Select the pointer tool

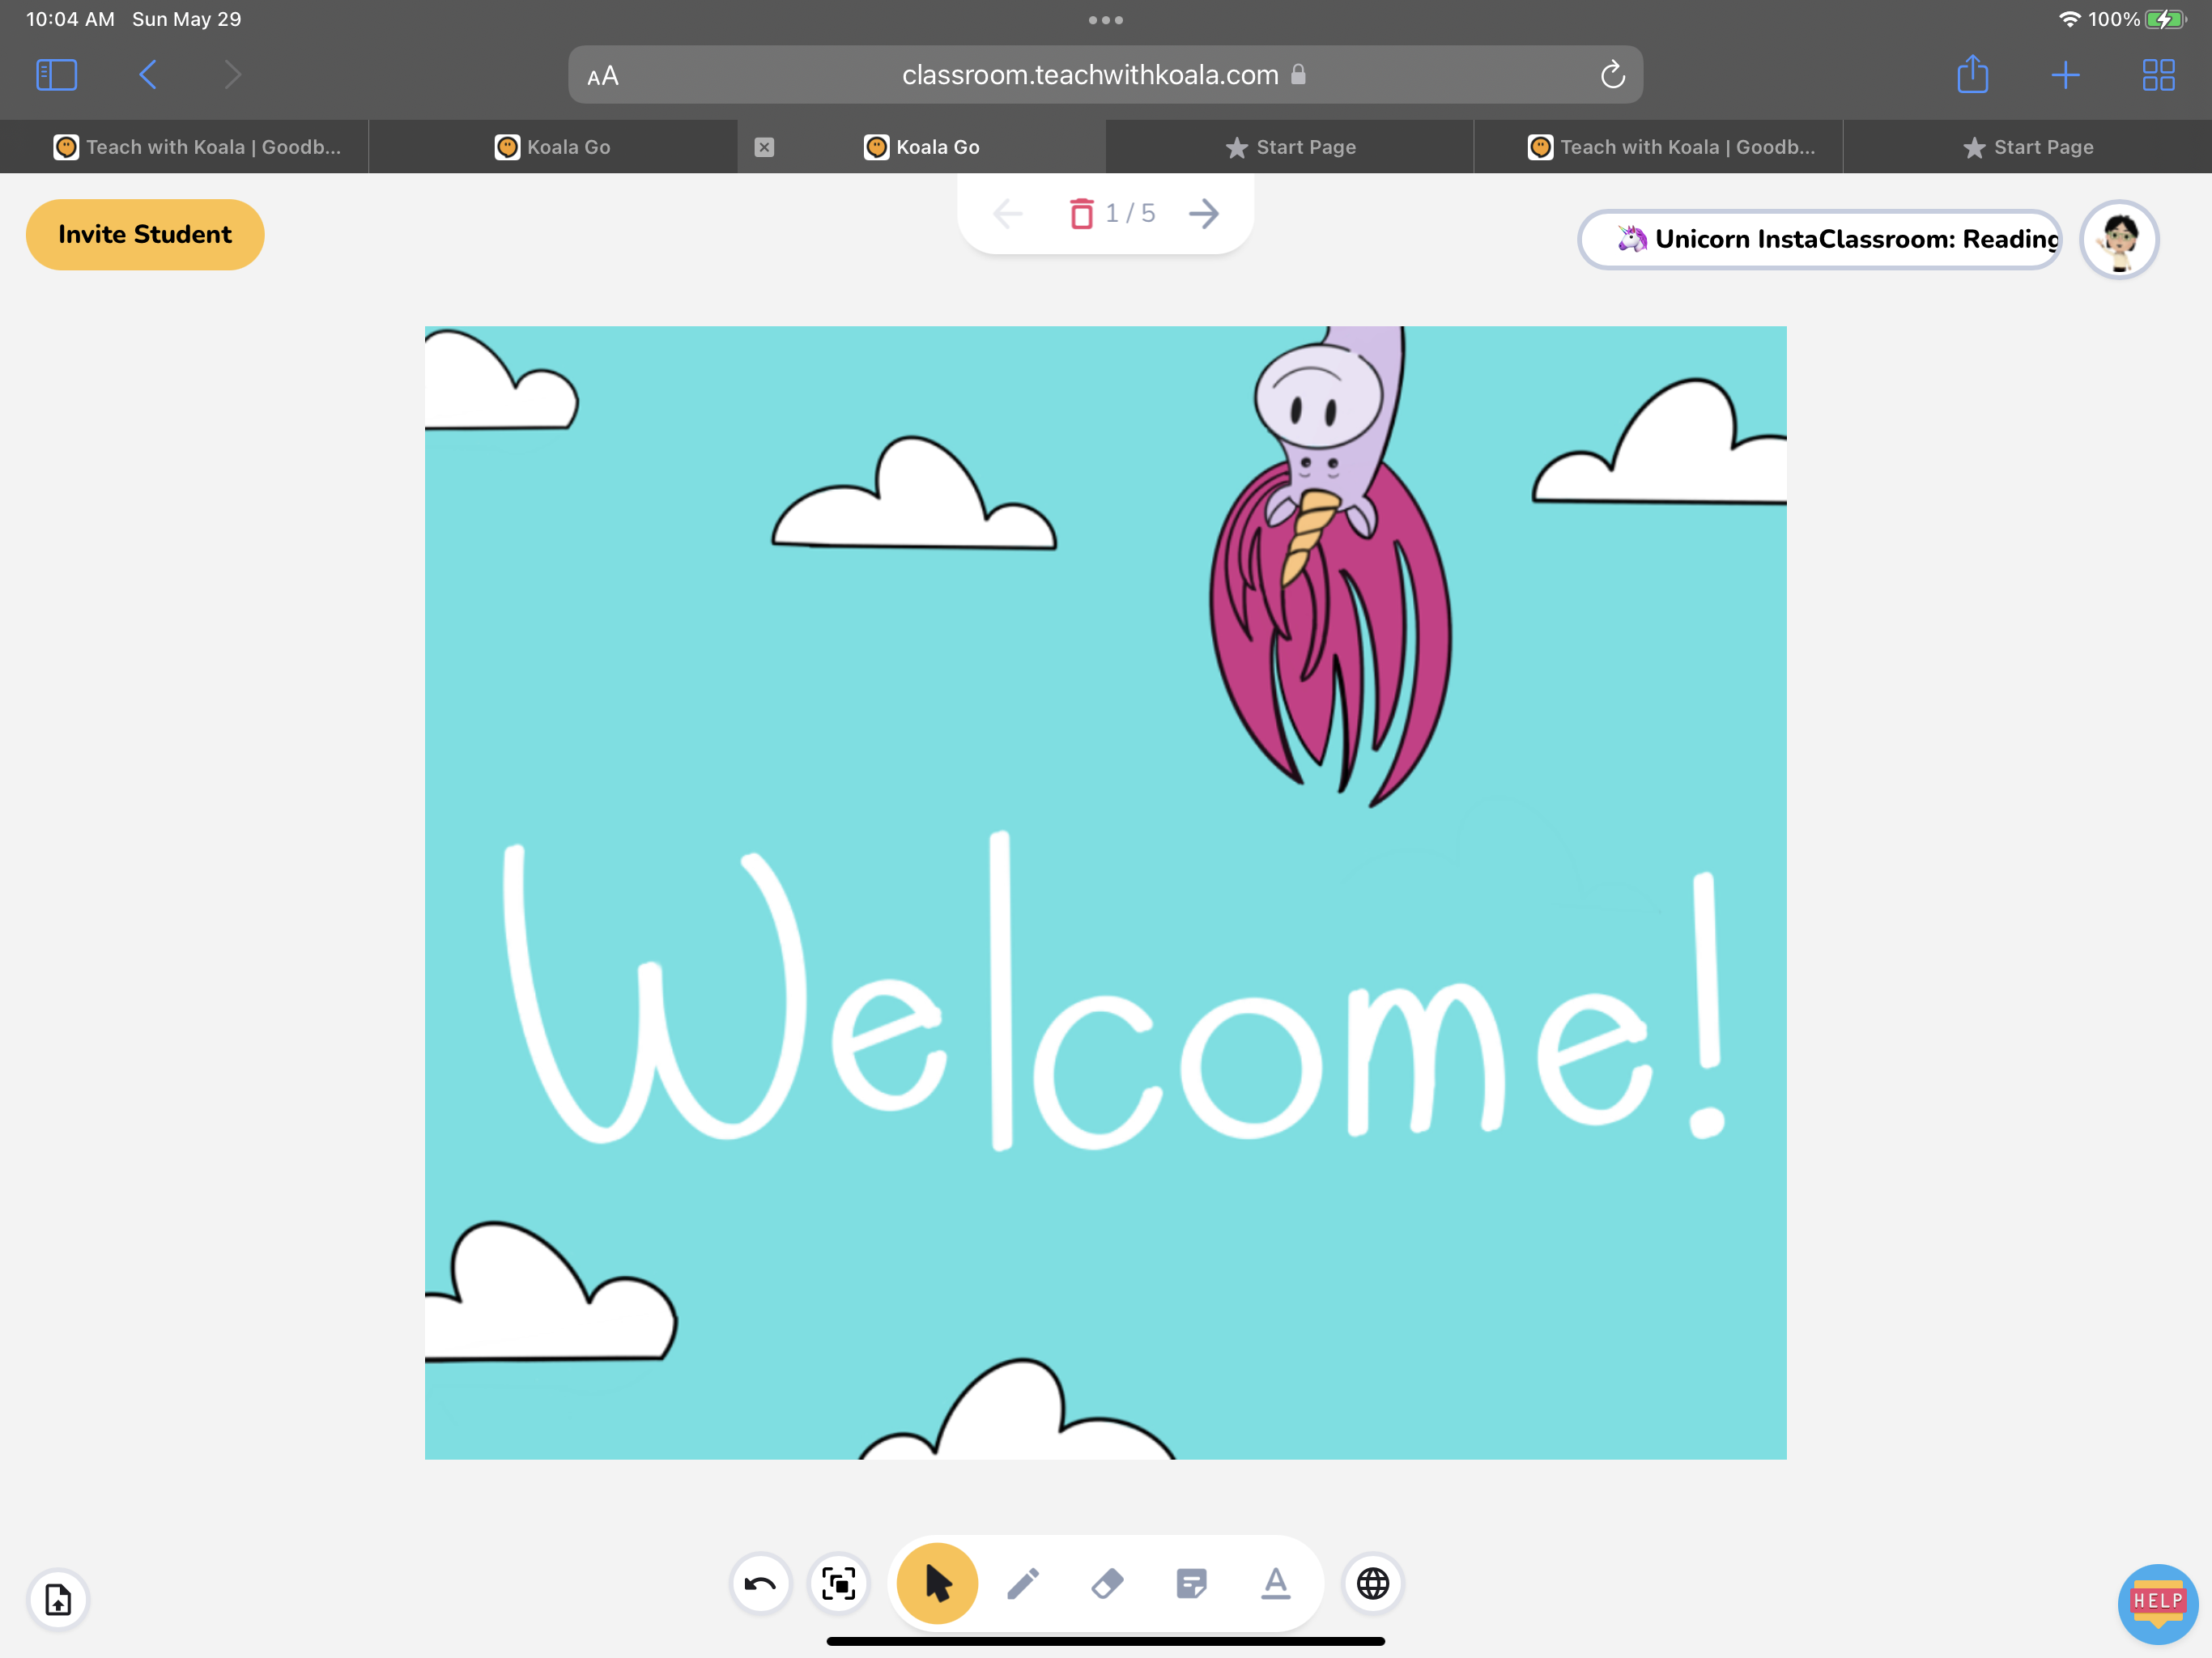pos(936,1583)
